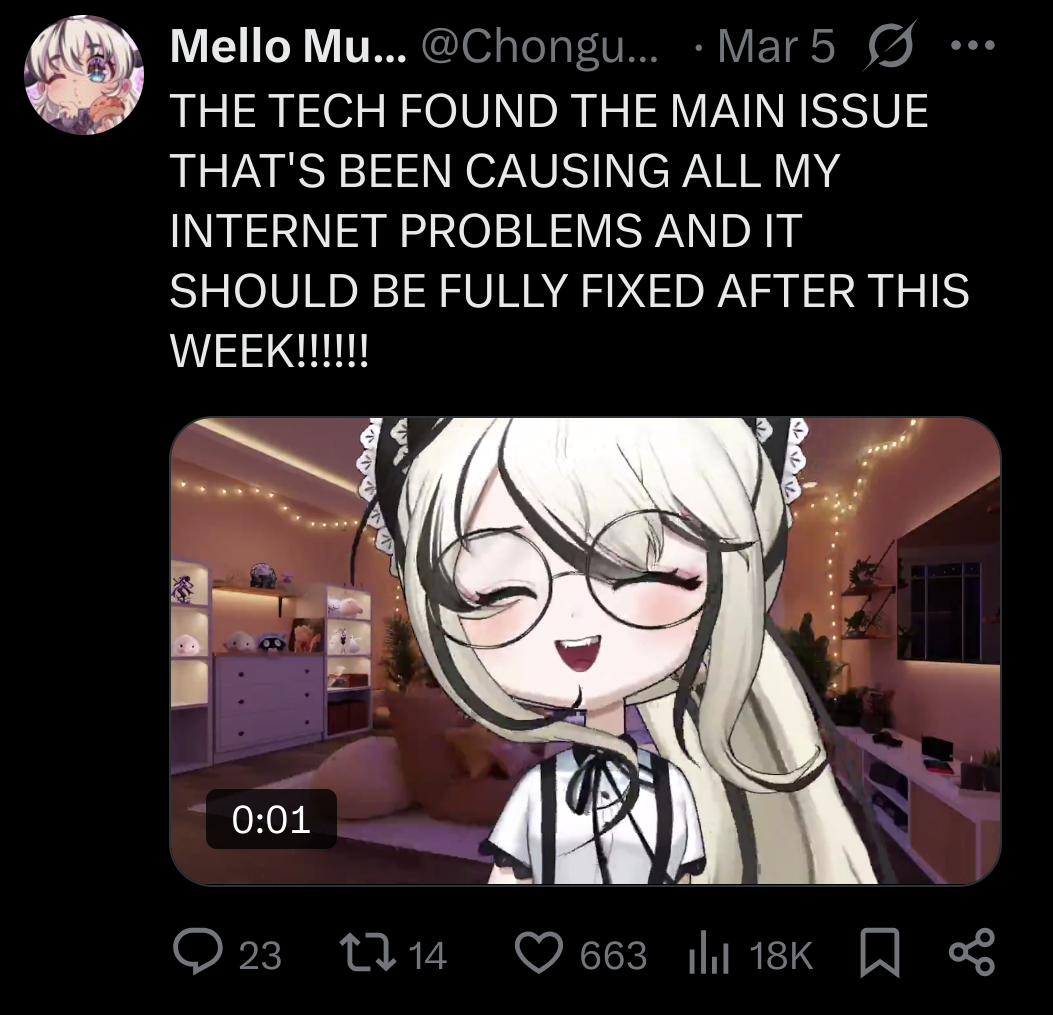
Task: Open the 23 replies count
Action: pos(260,955)
